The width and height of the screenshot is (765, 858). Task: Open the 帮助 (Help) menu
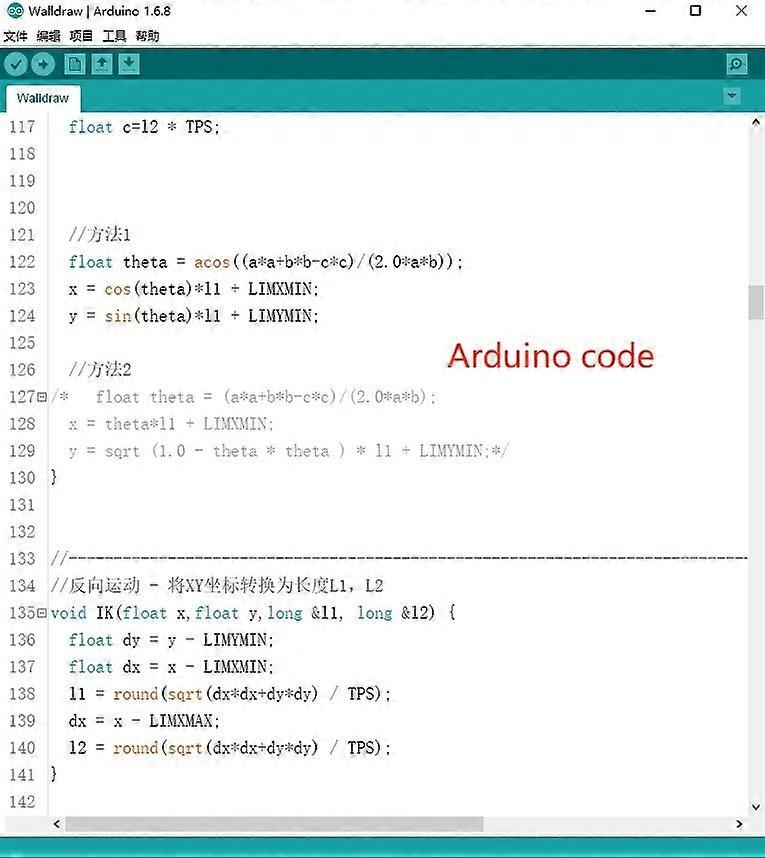(147, 36)
